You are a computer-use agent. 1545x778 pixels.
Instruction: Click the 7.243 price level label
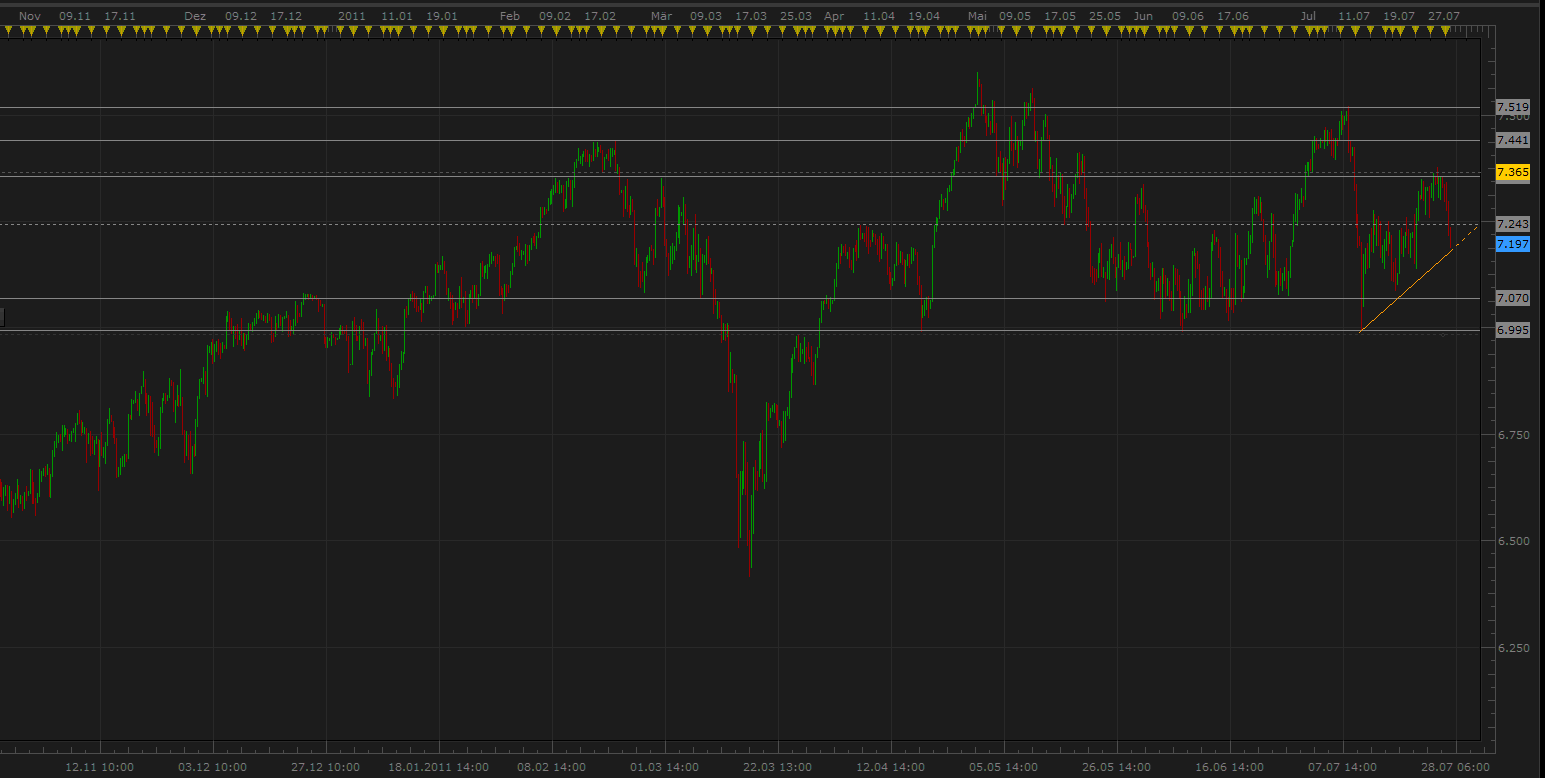click(1512, 223)
